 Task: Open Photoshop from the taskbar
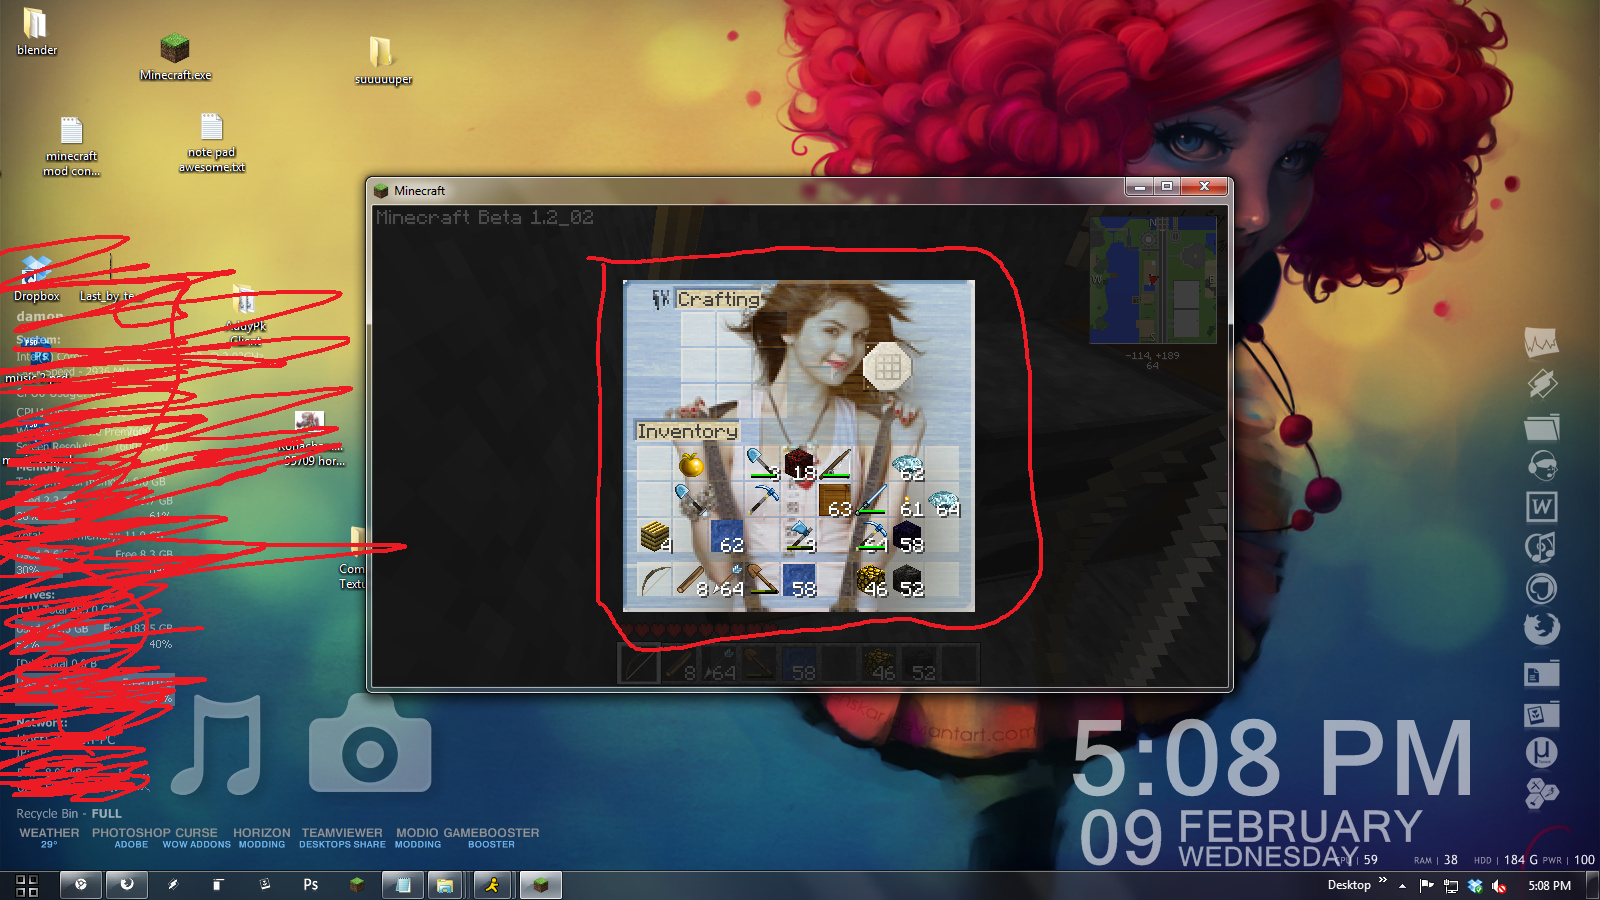pos(311,885)
